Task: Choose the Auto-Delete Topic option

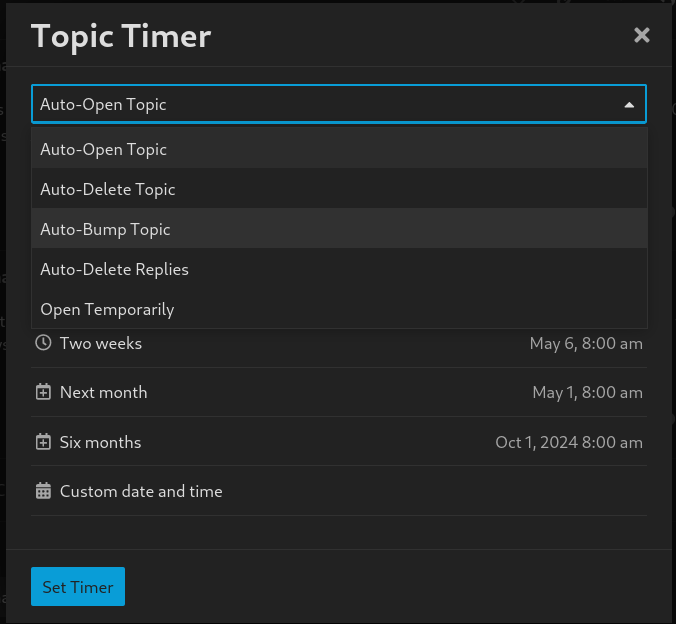Action: (108, 189)
